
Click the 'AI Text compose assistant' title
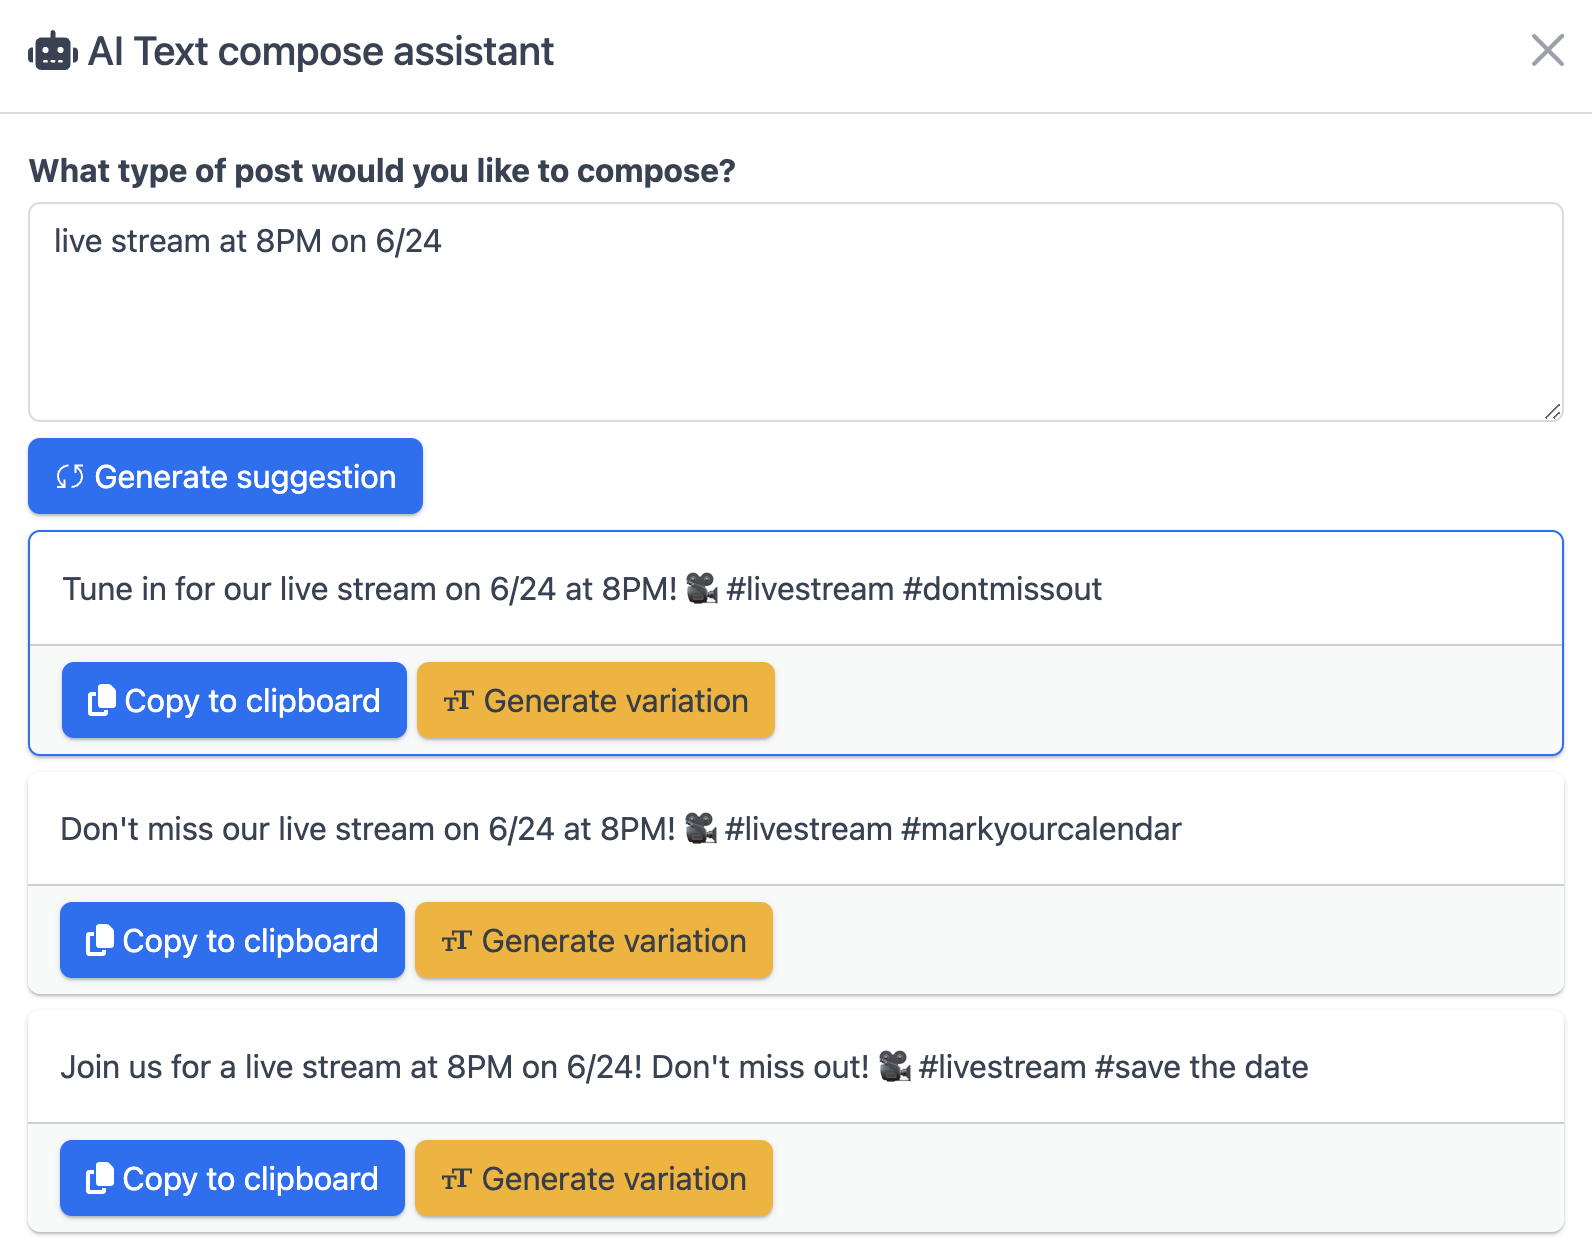pyautogui.click(x=320, y=52)
